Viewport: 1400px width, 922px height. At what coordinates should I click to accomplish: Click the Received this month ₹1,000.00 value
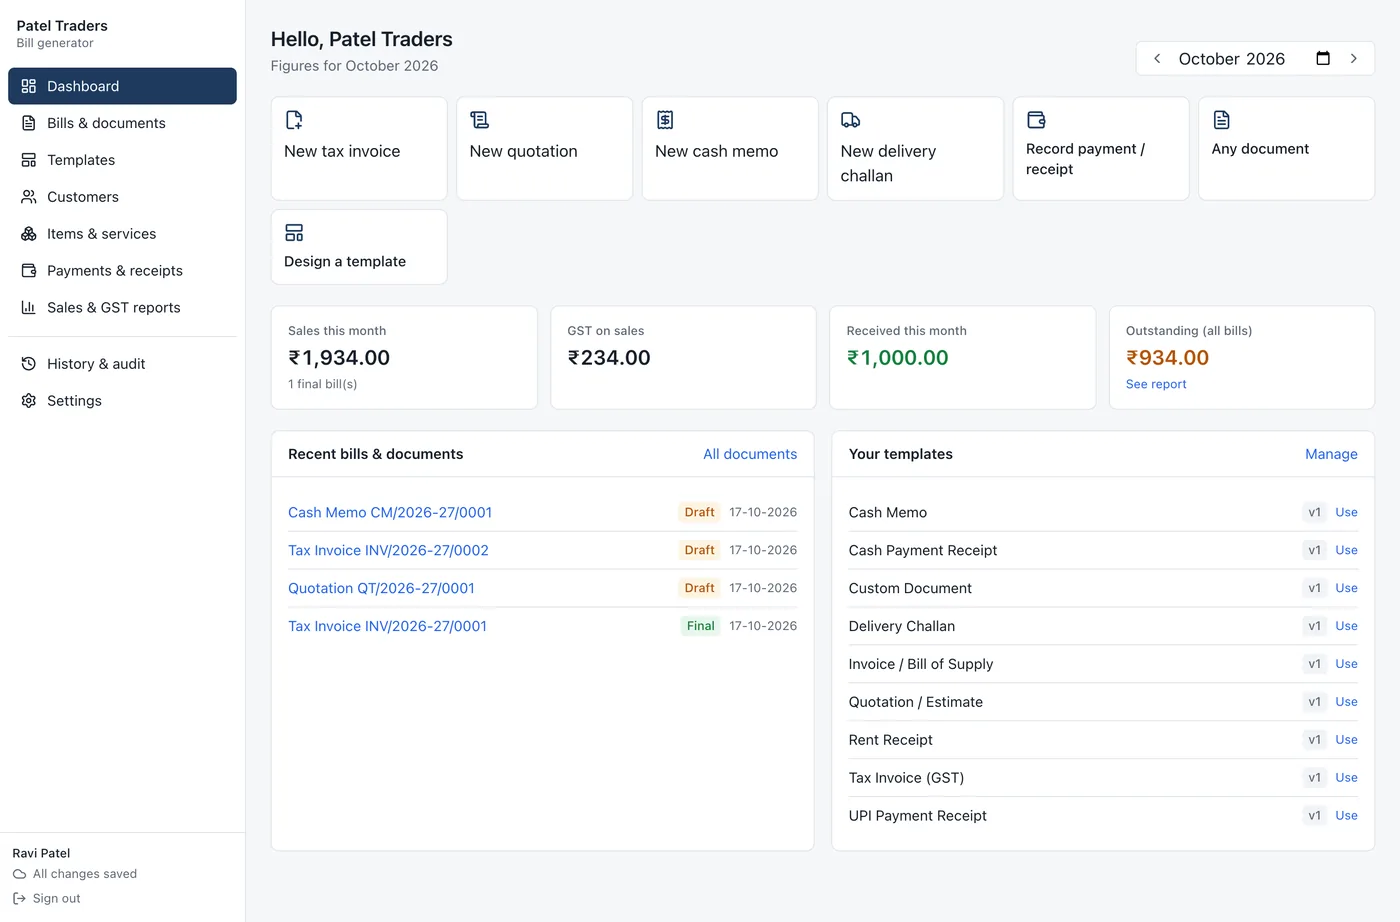click(x=897, y=358)
